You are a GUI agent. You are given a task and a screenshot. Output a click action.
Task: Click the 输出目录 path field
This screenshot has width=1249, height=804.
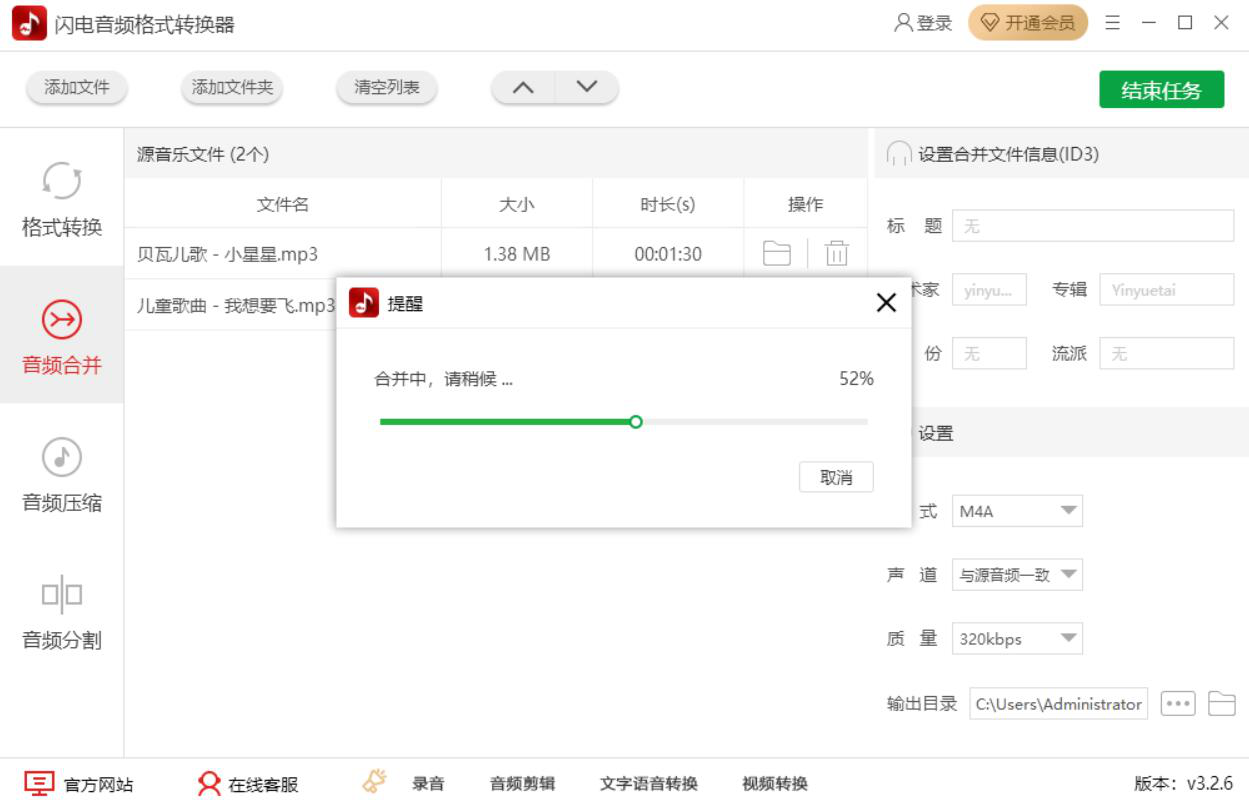(x=1059, y=704)
